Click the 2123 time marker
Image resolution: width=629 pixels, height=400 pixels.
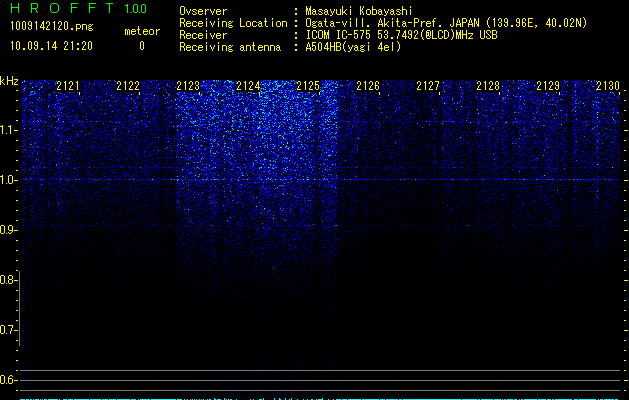[x=188, y=86]
